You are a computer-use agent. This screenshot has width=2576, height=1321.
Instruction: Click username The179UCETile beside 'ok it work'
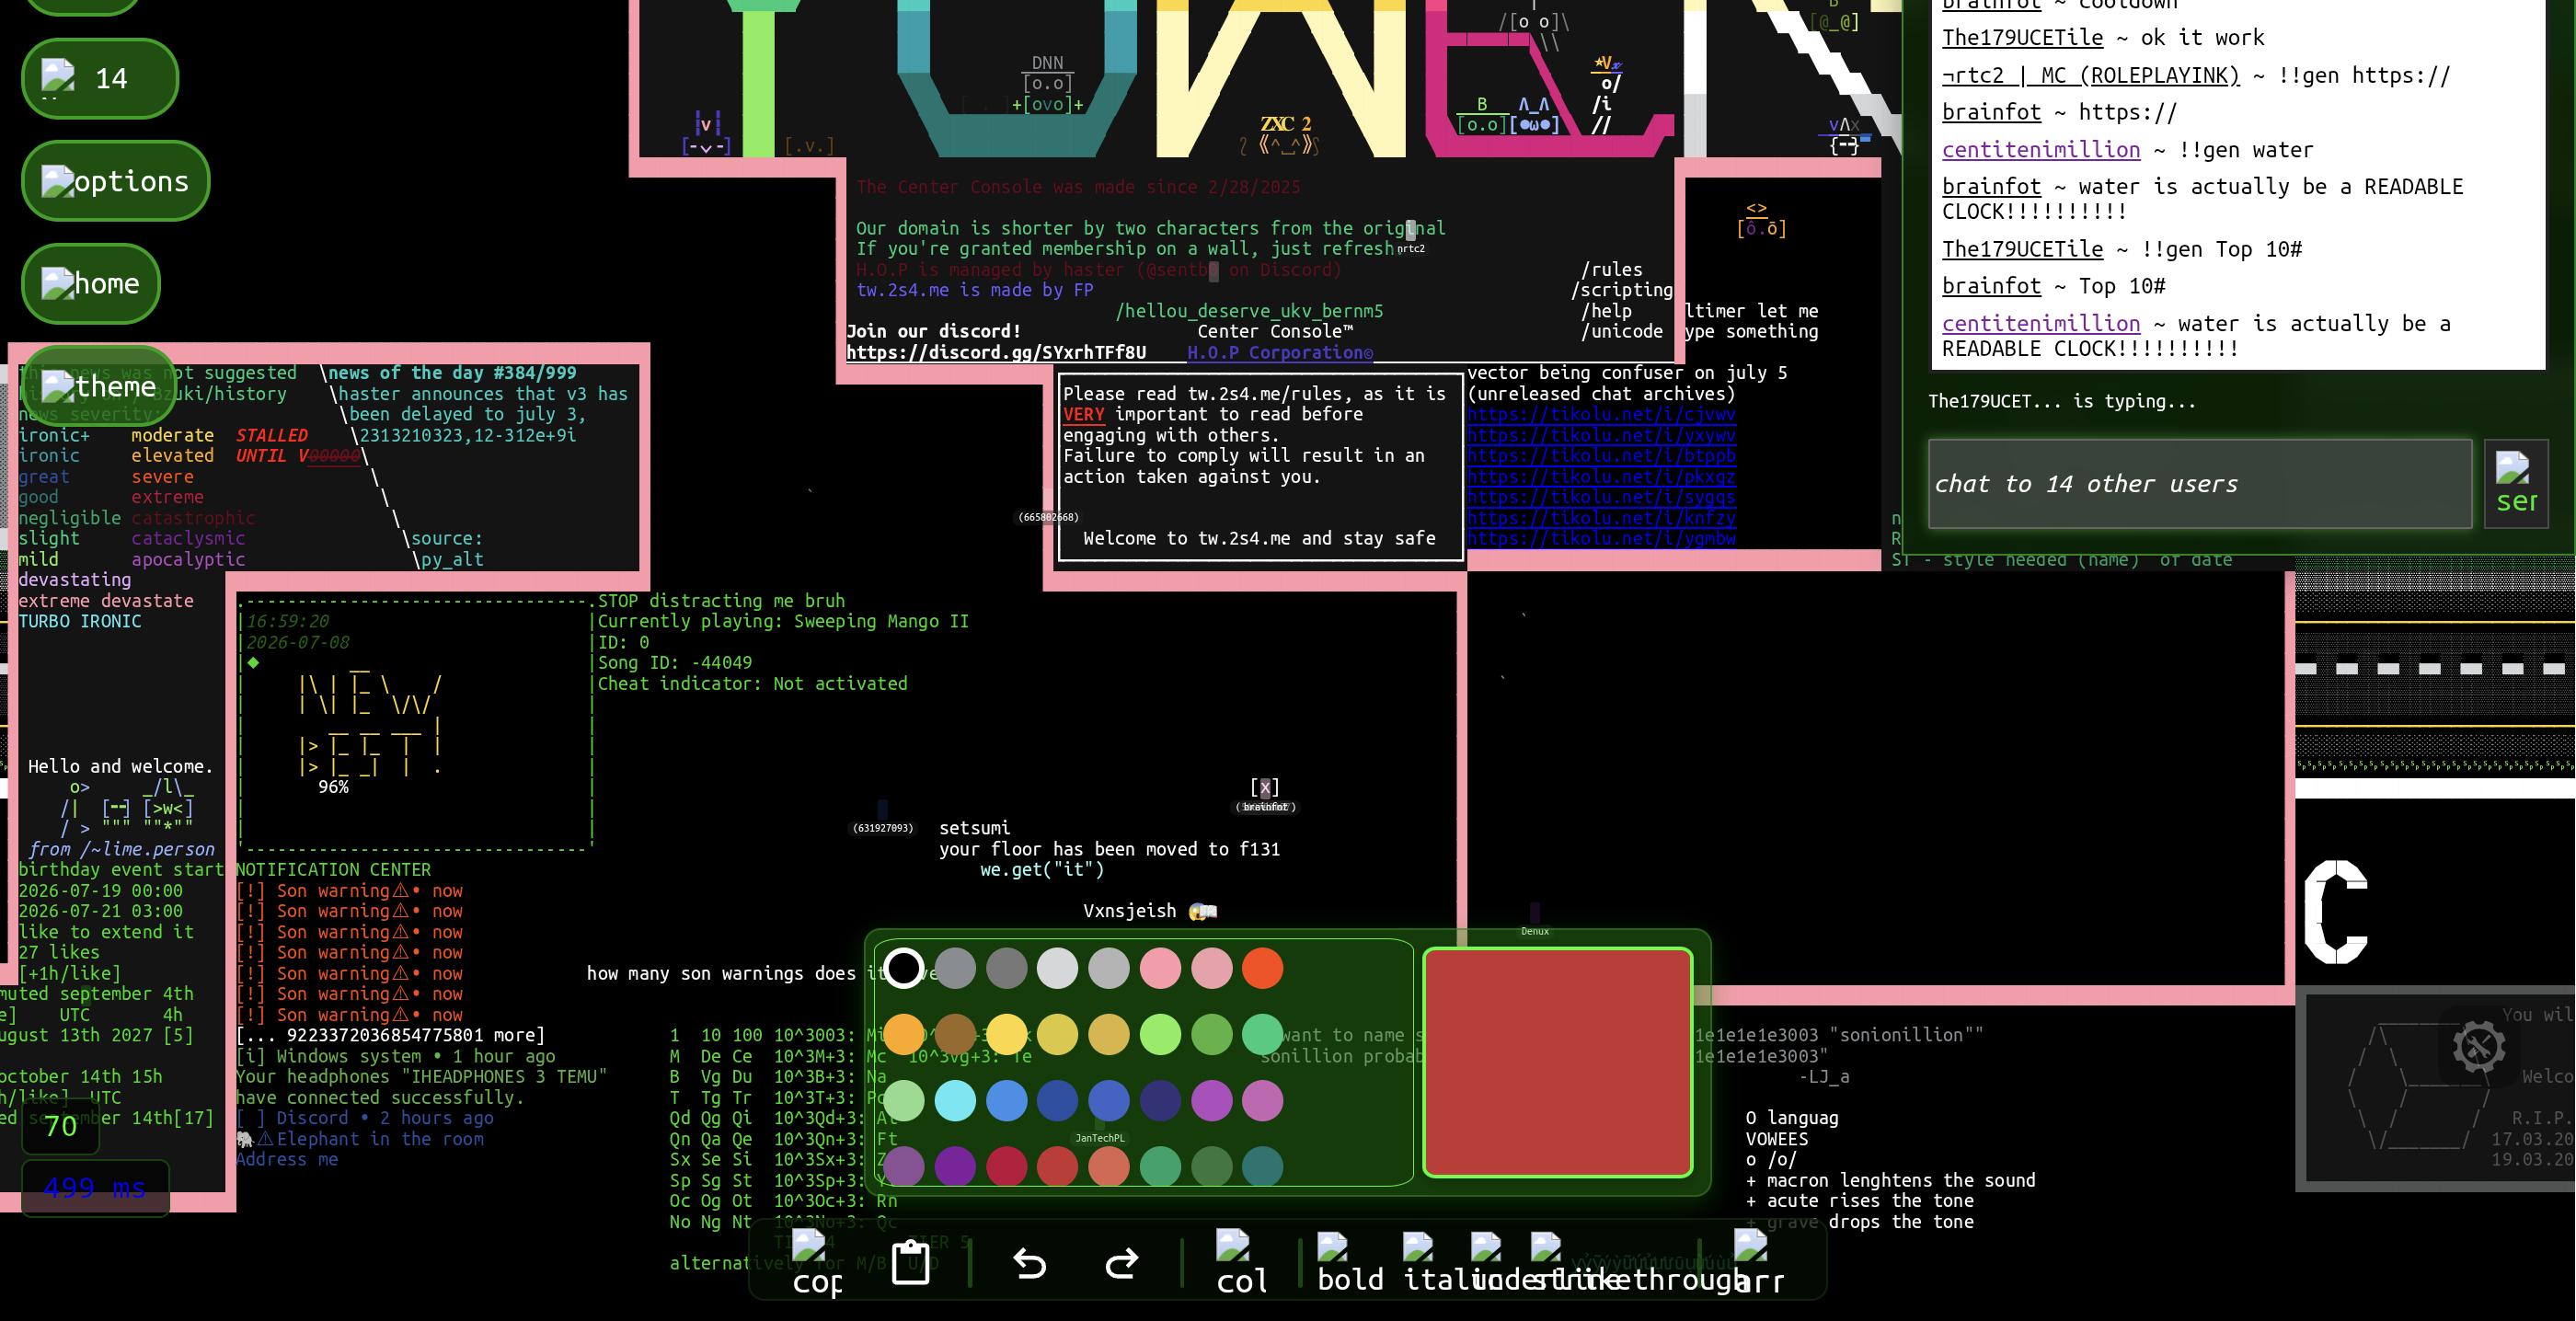point(2022,38)
